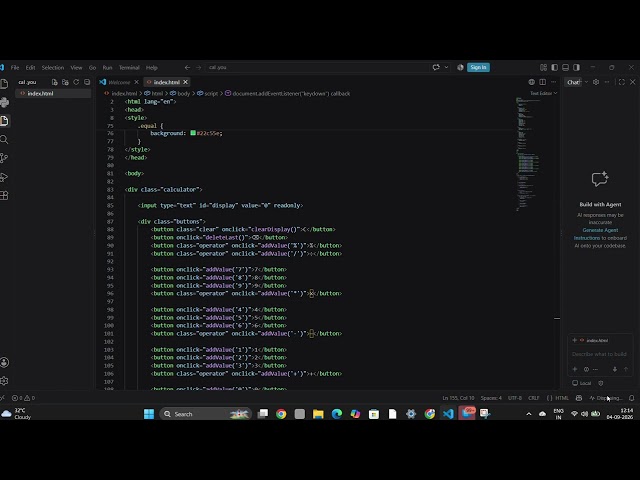Refresh the explorer file list
This screenshot has width=640, height=480.
pos(76,82)
